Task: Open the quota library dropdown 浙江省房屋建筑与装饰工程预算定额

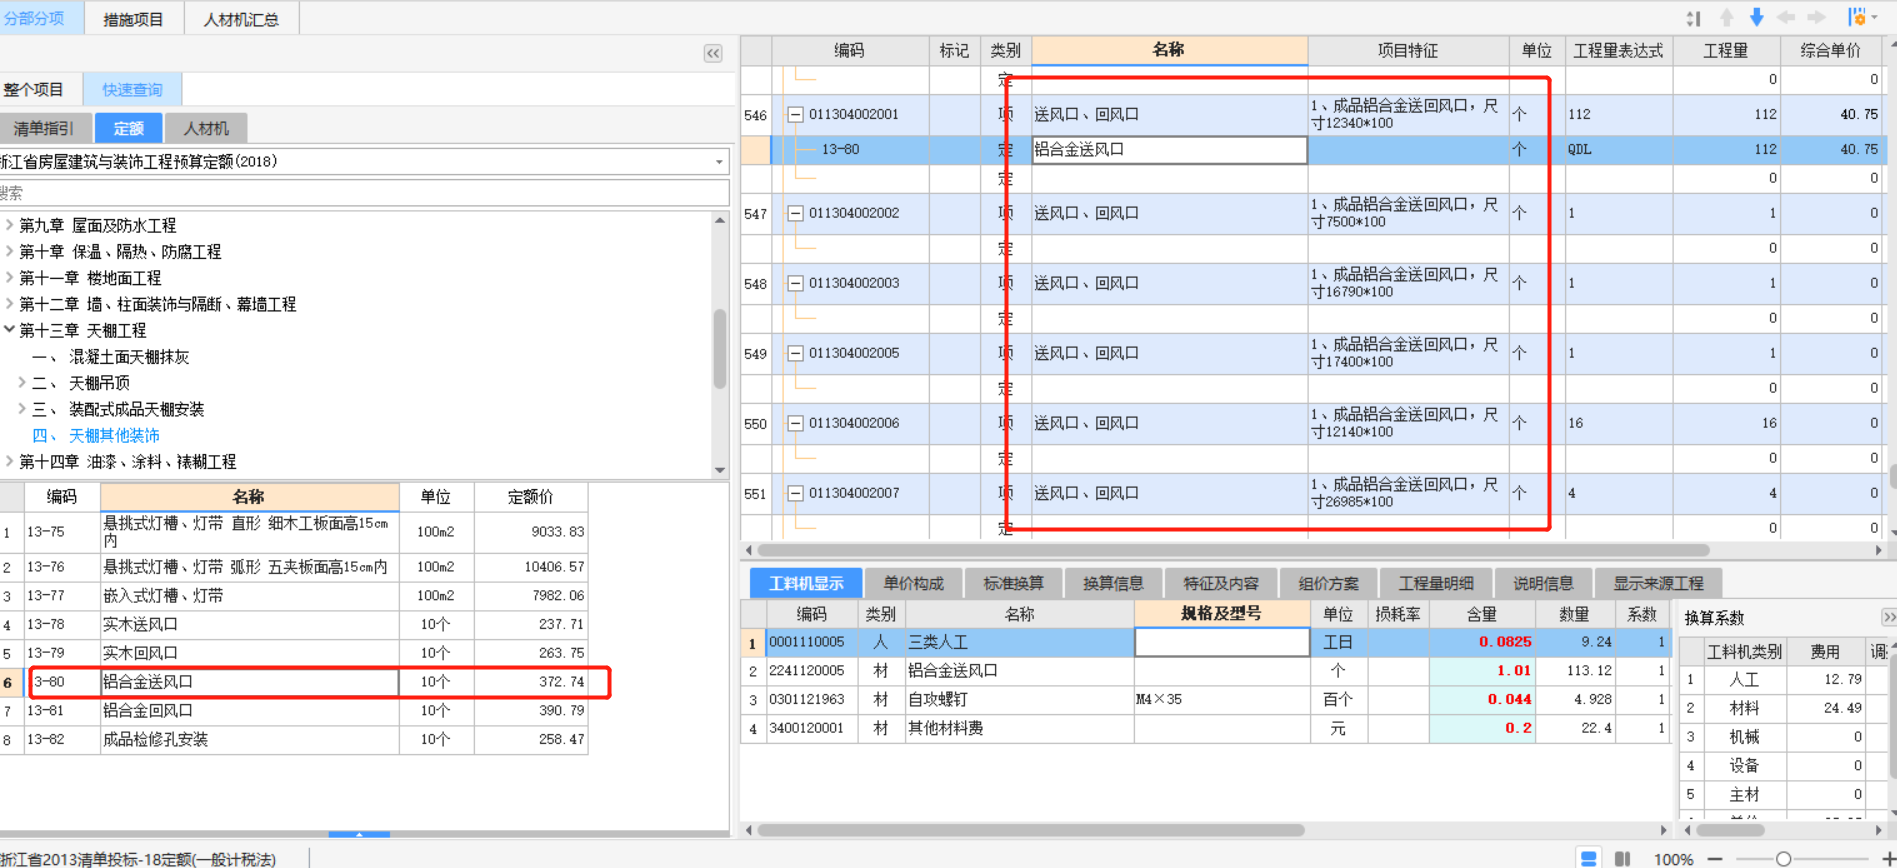Action: [x=719, y=162]
